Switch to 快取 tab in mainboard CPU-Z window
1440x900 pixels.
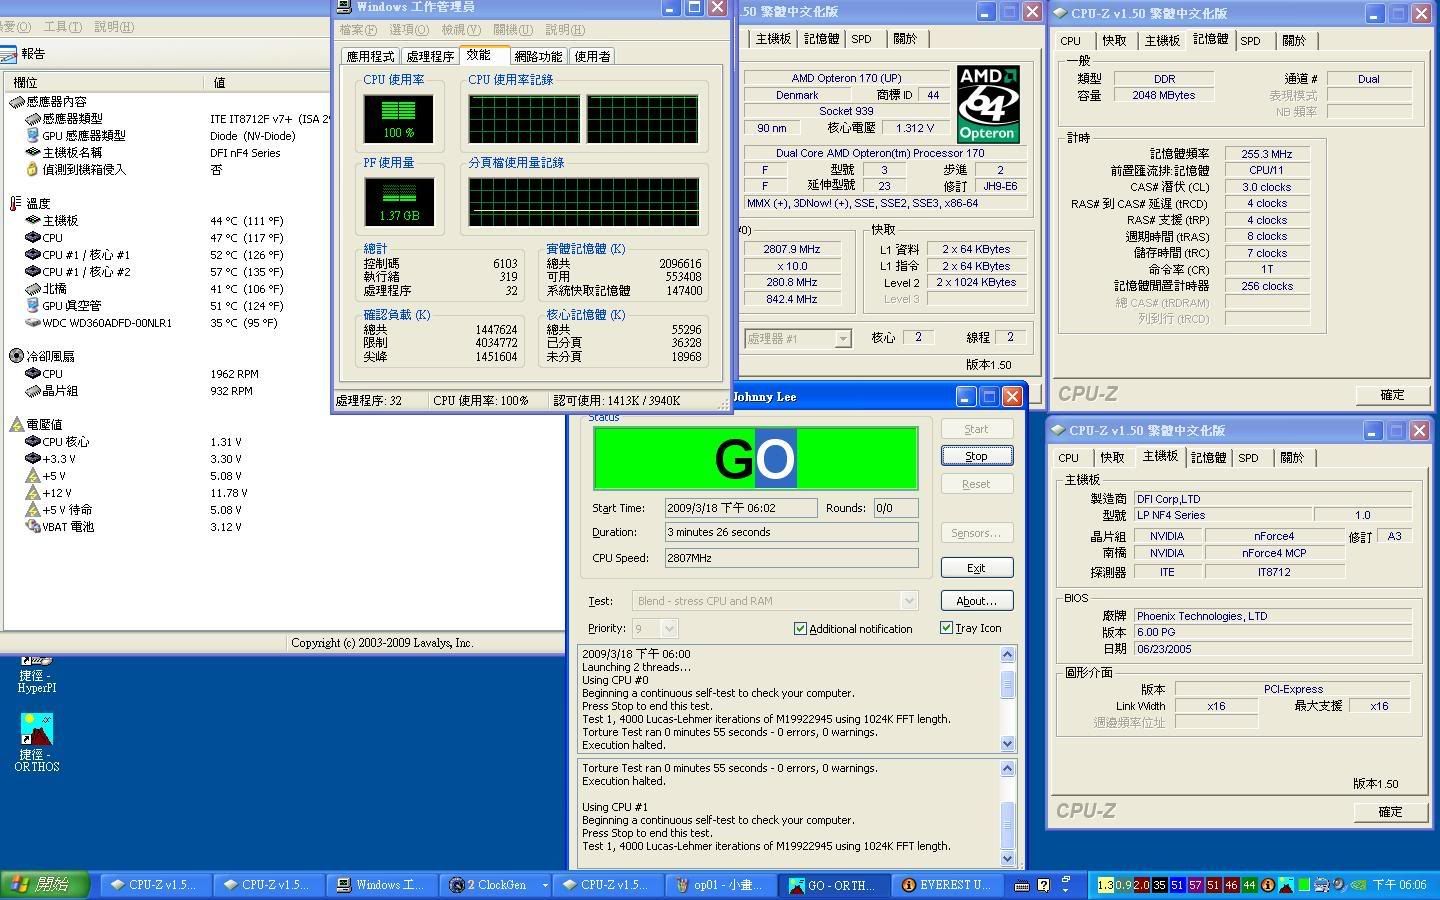[x=1113, y=458]
